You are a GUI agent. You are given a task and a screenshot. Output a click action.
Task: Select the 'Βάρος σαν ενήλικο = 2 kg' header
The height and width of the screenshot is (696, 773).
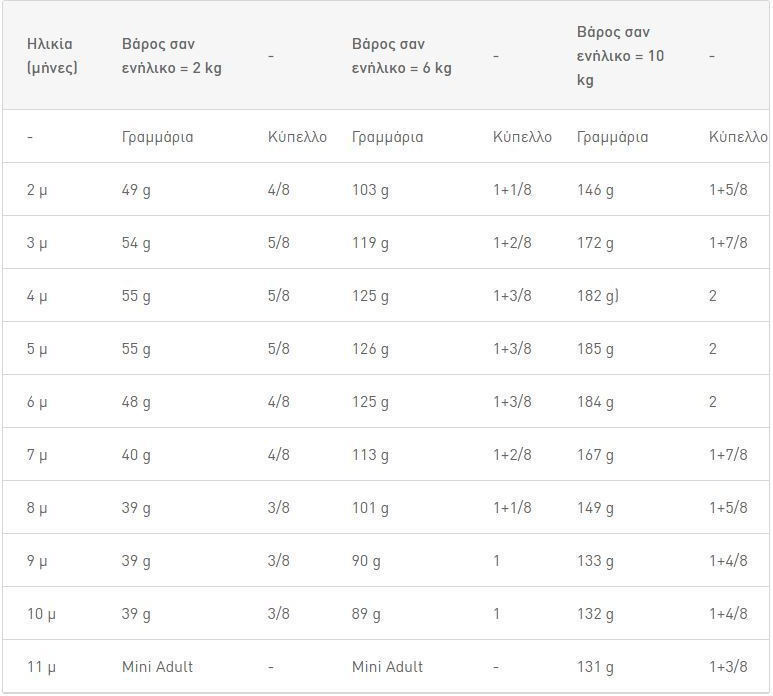point(172,56)
